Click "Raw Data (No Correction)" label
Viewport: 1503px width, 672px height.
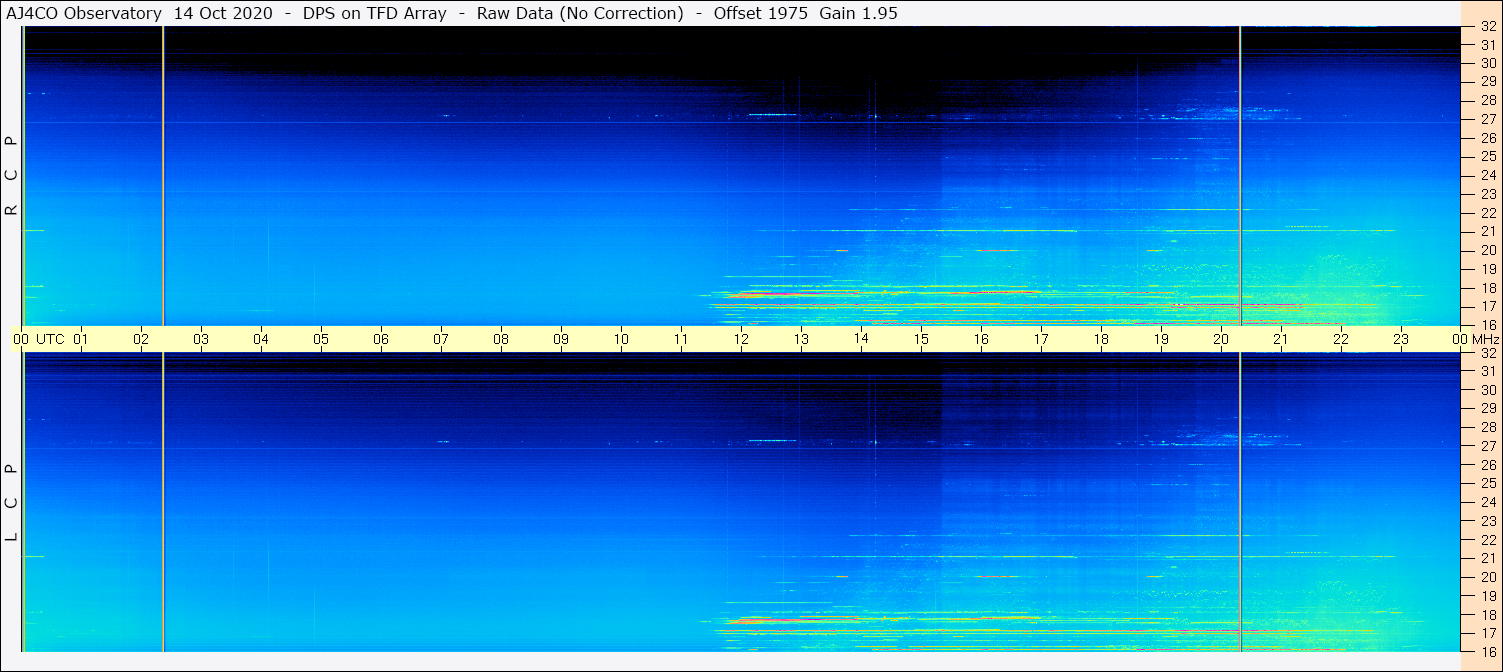(x=580, y=13)
